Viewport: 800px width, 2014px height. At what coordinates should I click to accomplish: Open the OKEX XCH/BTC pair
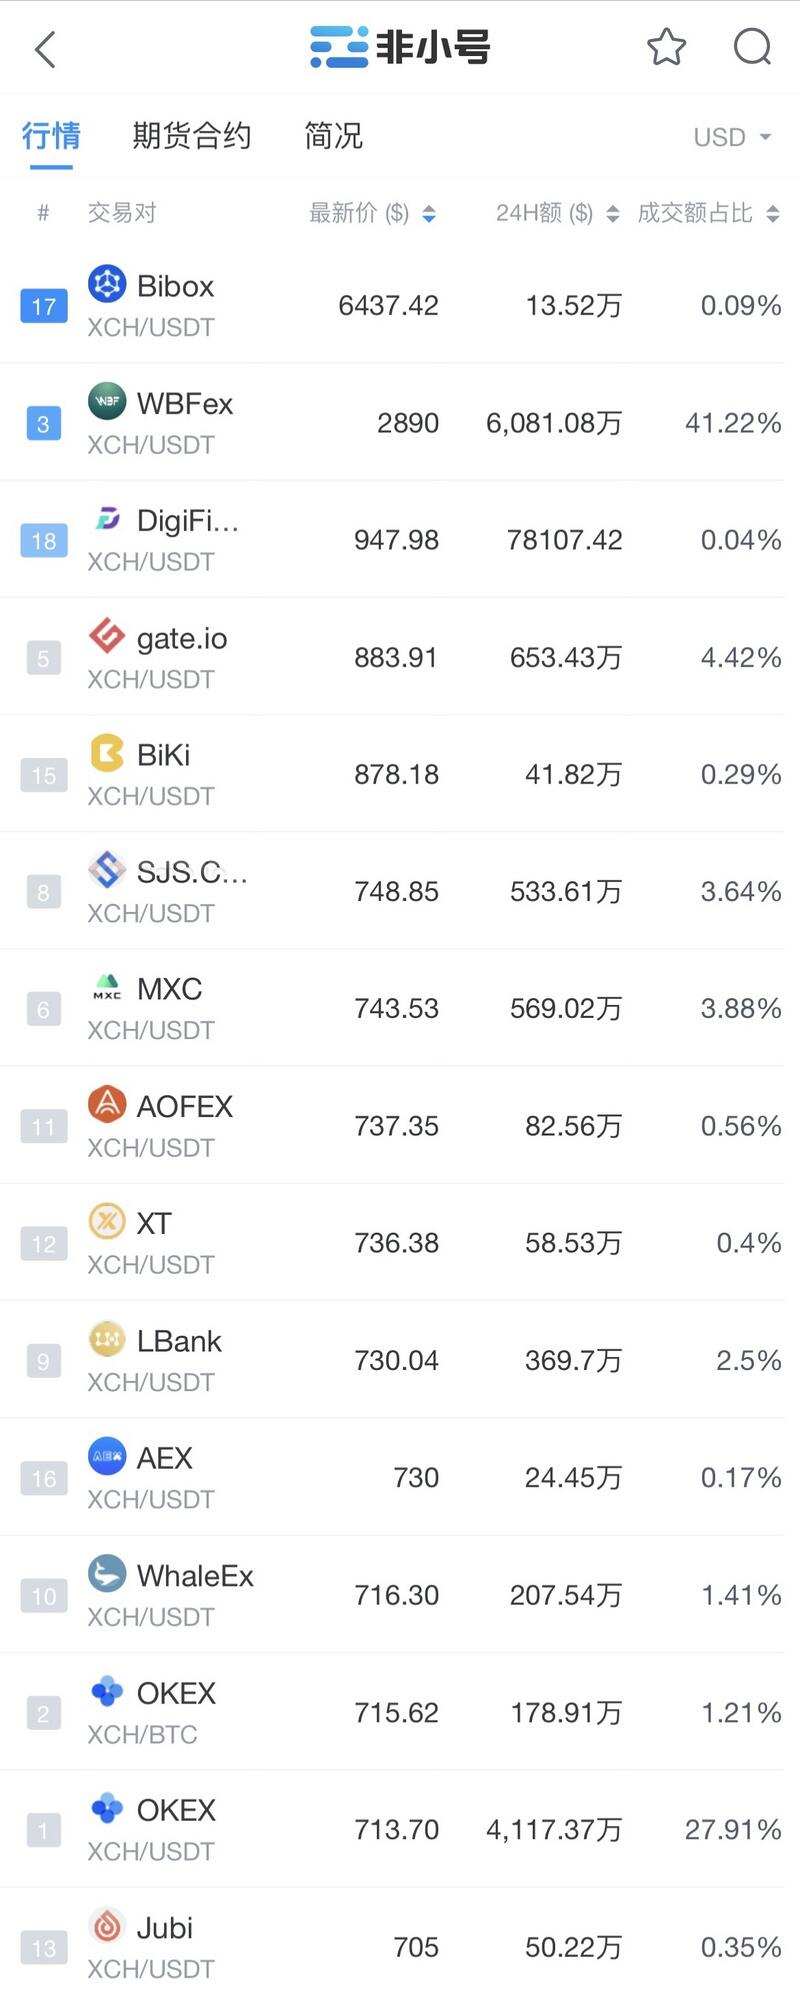tap(400, 1713)
